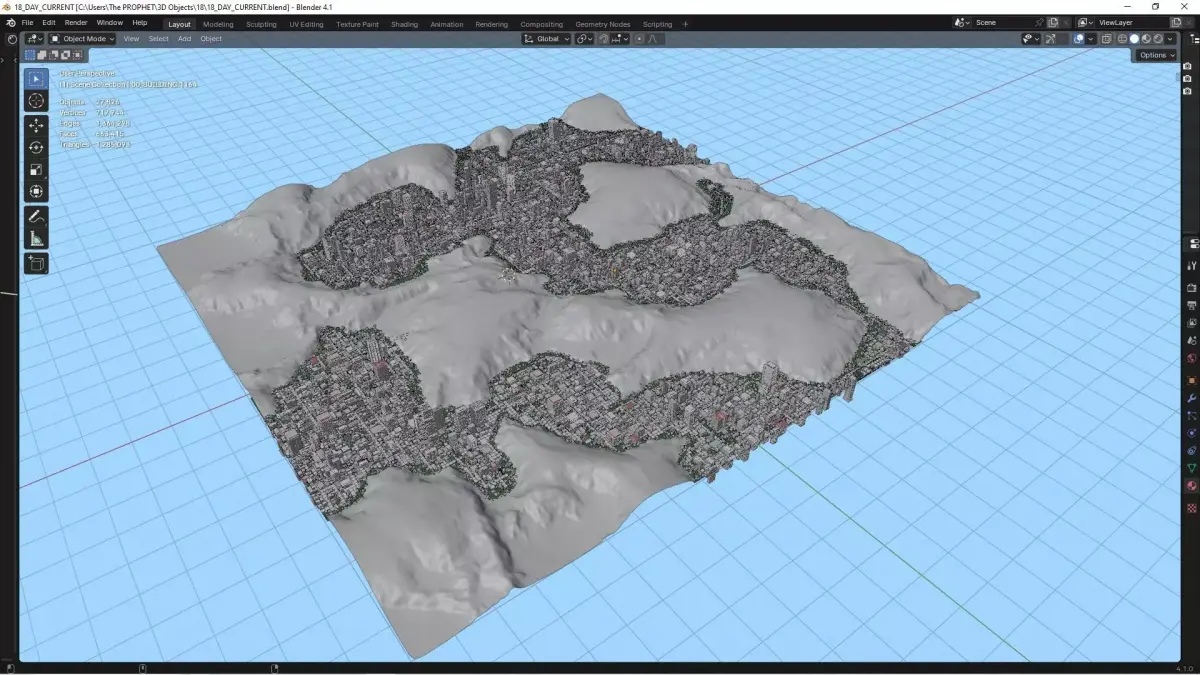Select the Add Cube tool
Image resolution: width=1200 pixels, height=675 pixels.
[36, 263]
